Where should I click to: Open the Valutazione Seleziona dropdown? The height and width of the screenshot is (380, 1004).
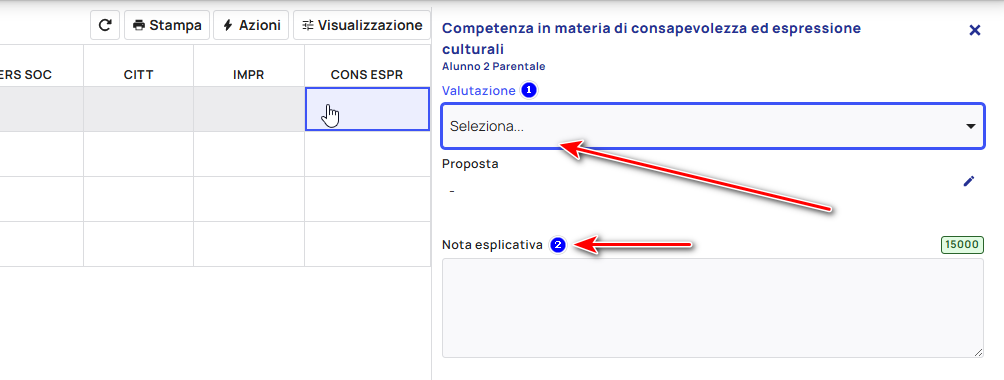point(713,126)
